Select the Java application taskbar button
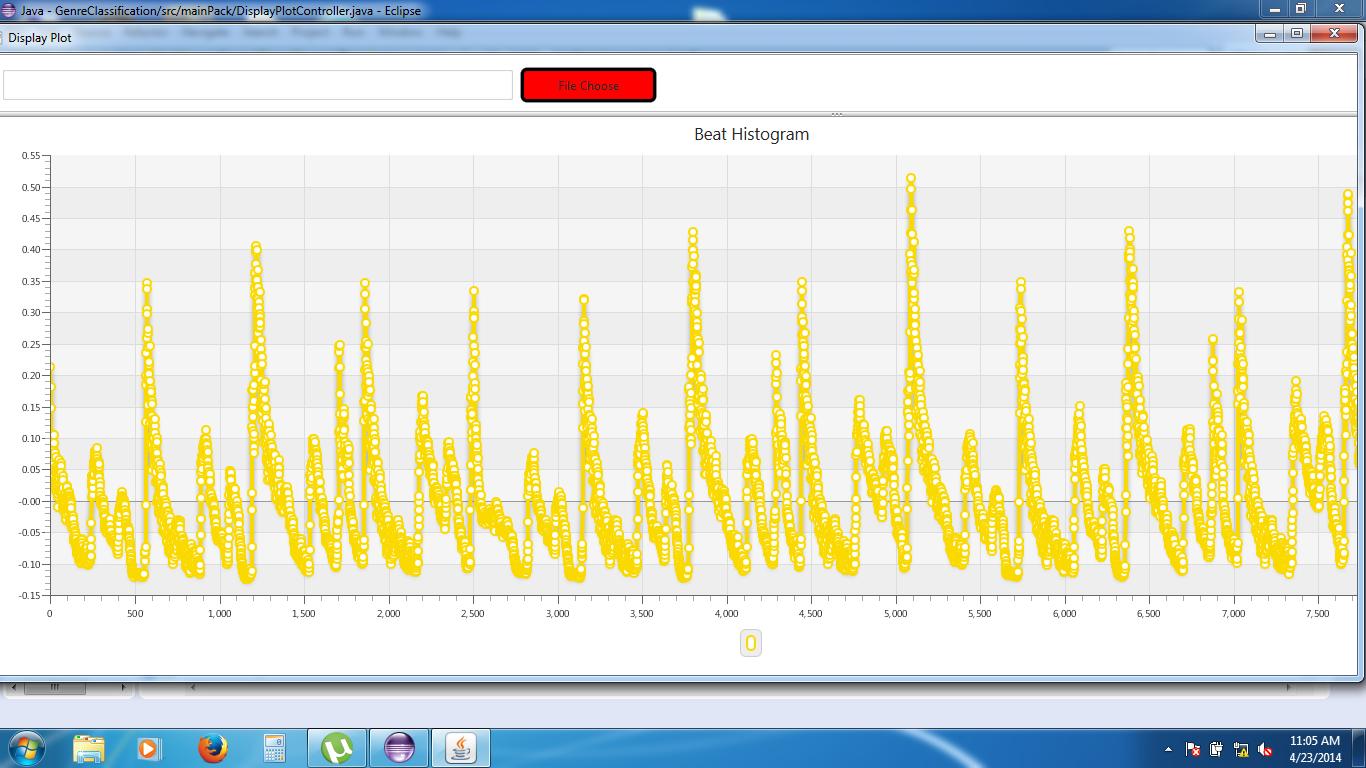The height and width of the screenshot is (768, 1366). (461, 748)
